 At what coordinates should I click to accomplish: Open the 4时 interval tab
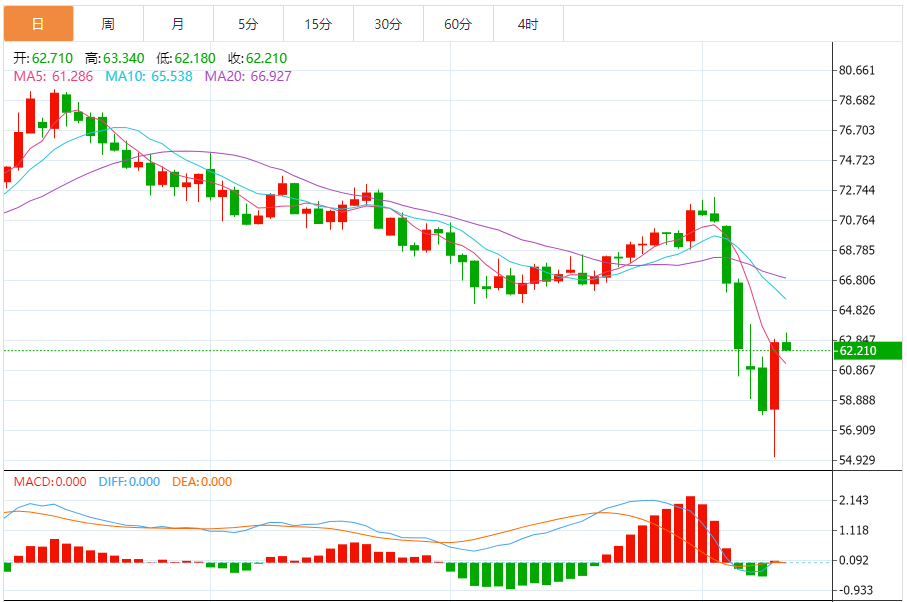click(528, 24)
